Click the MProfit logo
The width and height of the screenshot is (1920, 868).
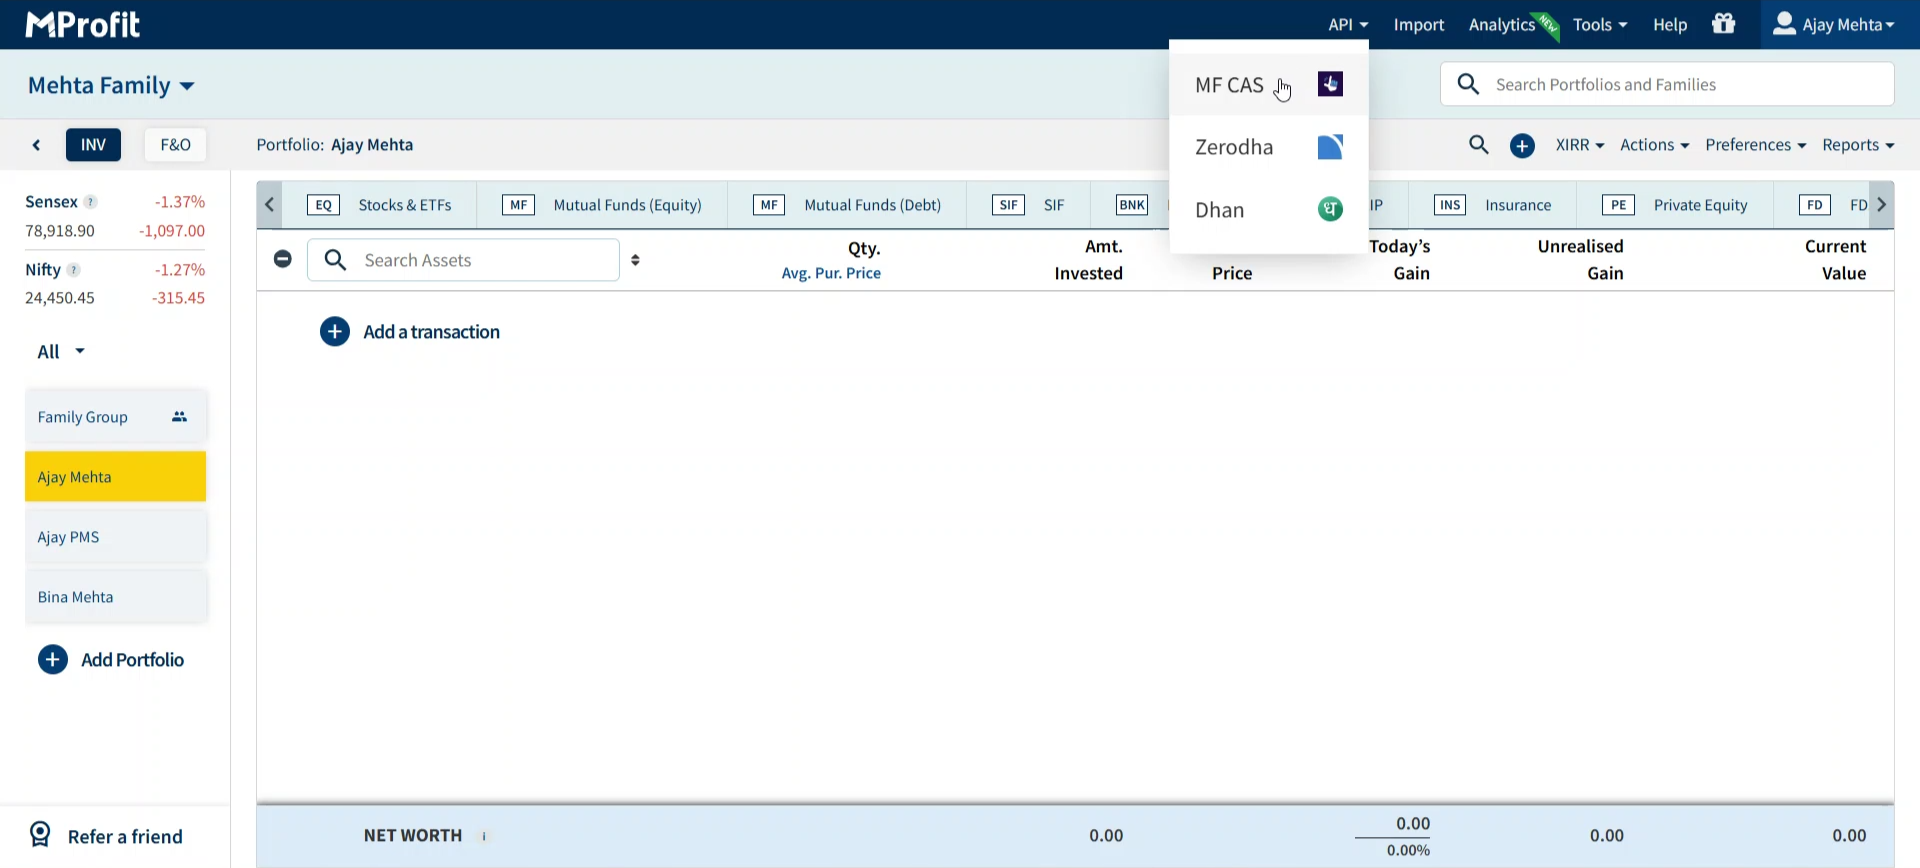coord(83,24)
